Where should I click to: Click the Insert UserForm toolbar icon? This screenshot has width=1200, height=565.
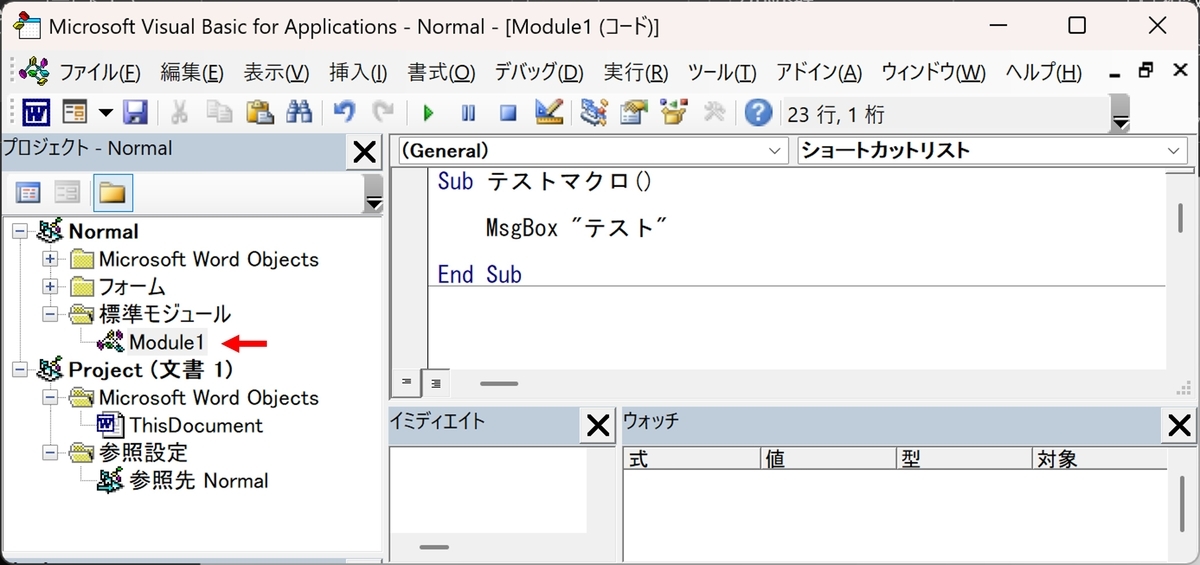coord(76,112)
